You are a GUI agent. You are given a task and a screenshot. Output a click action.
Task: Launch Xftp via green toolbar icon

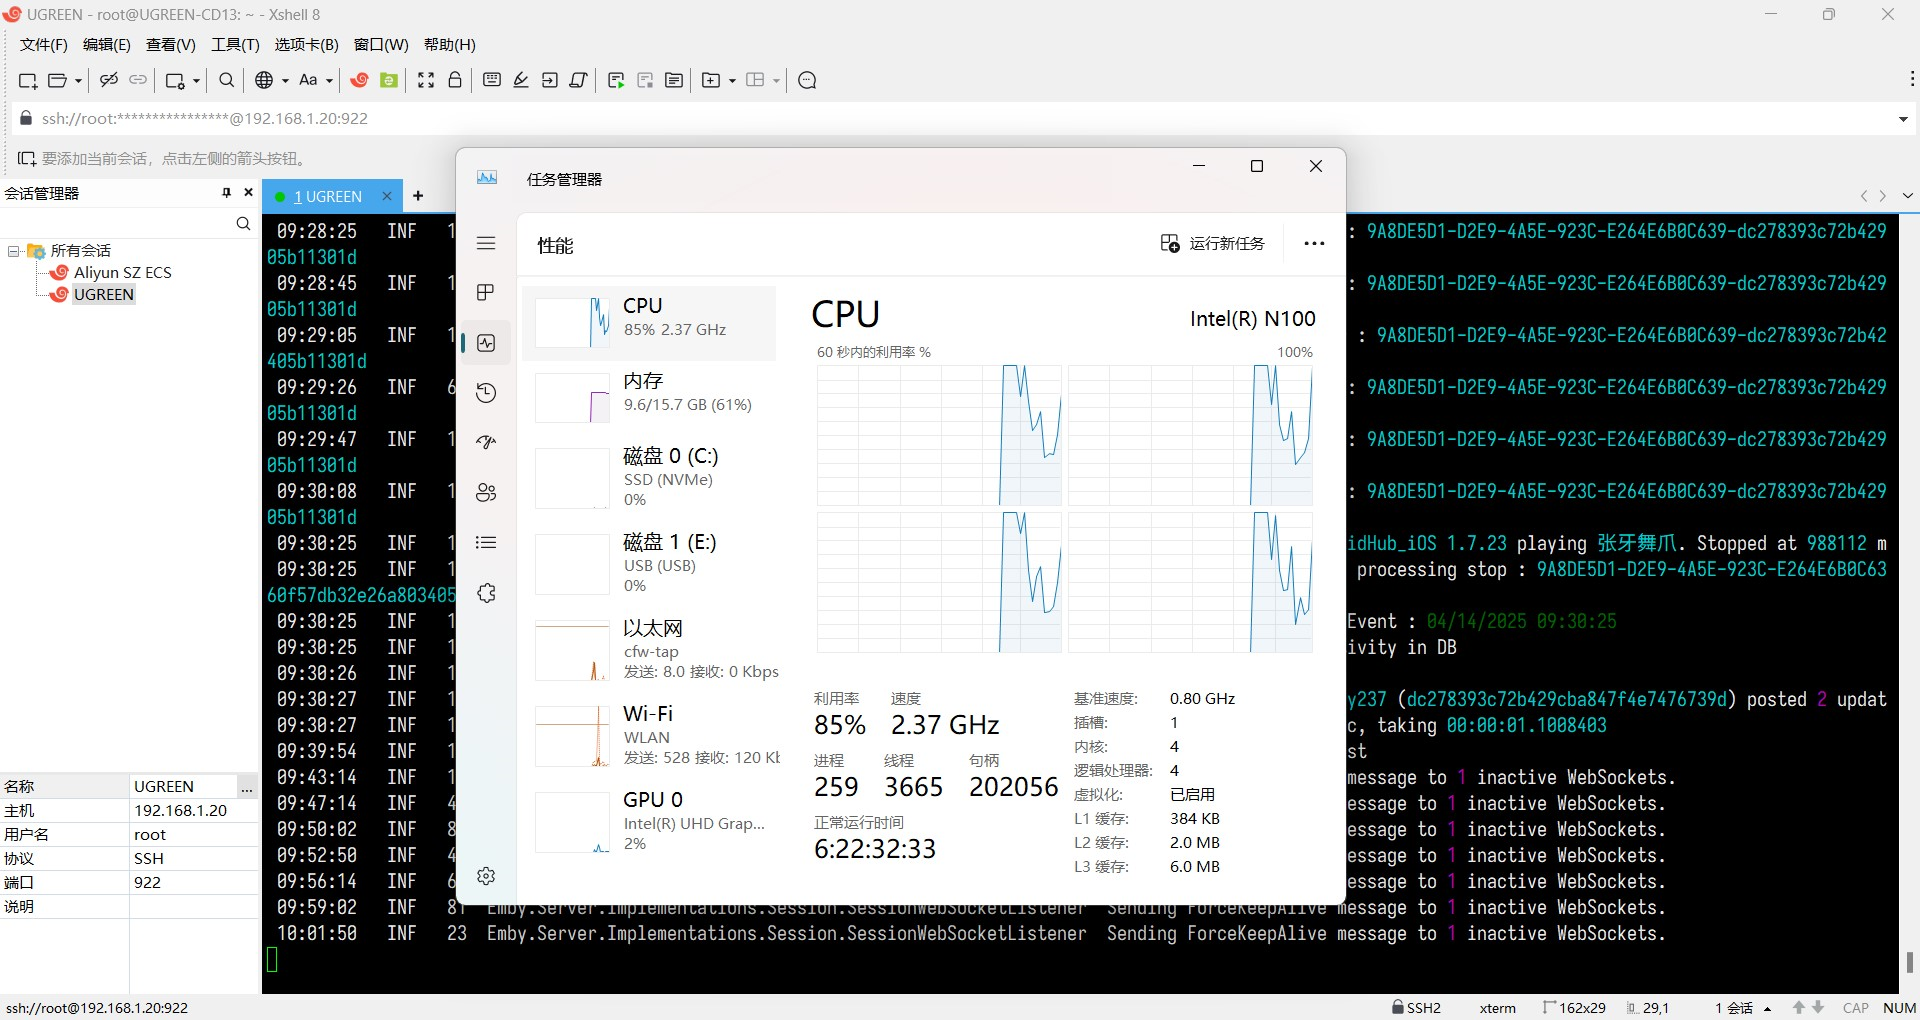389,80
